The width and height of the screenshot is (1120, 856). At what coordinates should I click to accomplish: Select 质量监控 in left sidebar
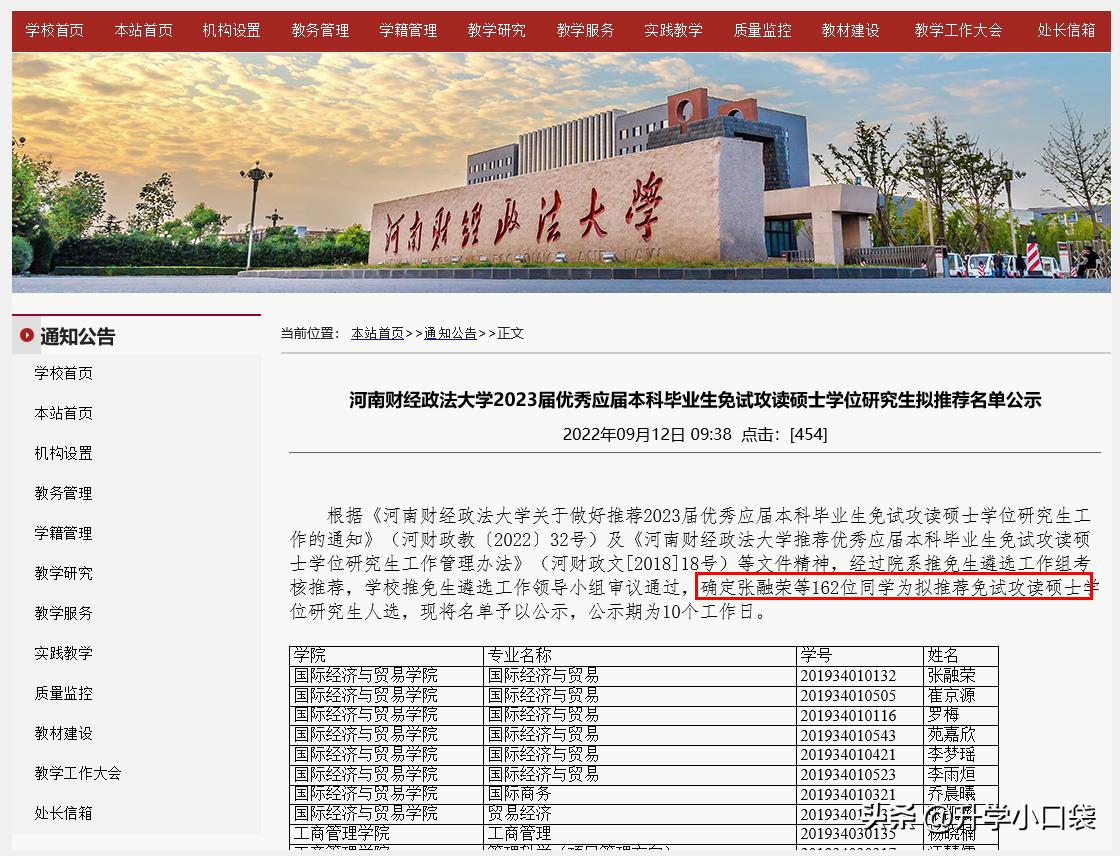[63, 693]
